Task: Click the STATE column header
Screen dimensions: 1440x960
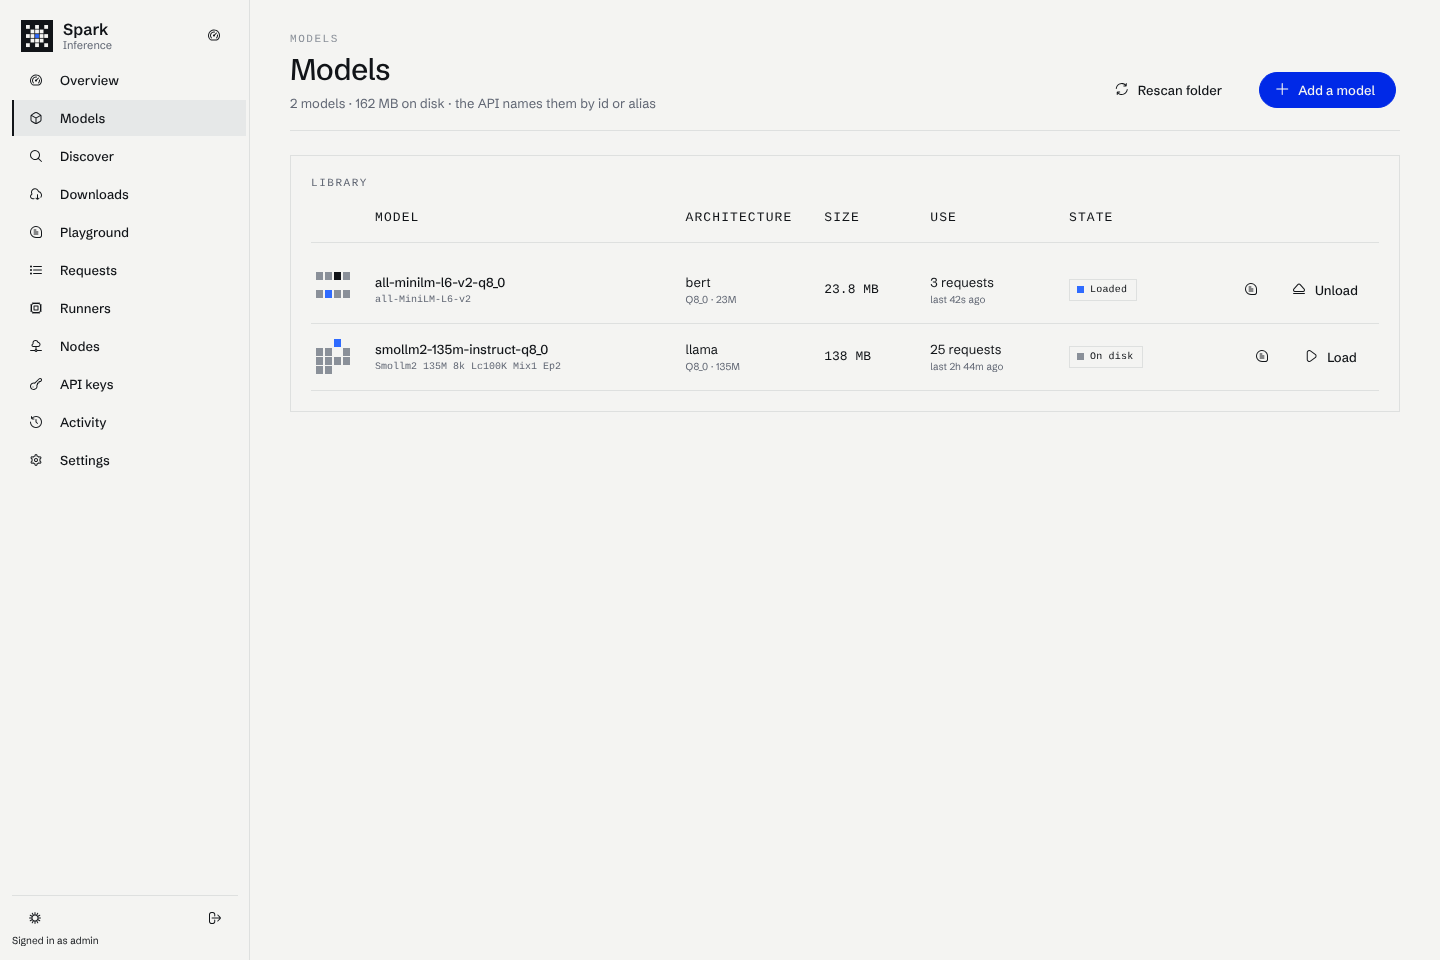Action: [x=1091, y=217]
